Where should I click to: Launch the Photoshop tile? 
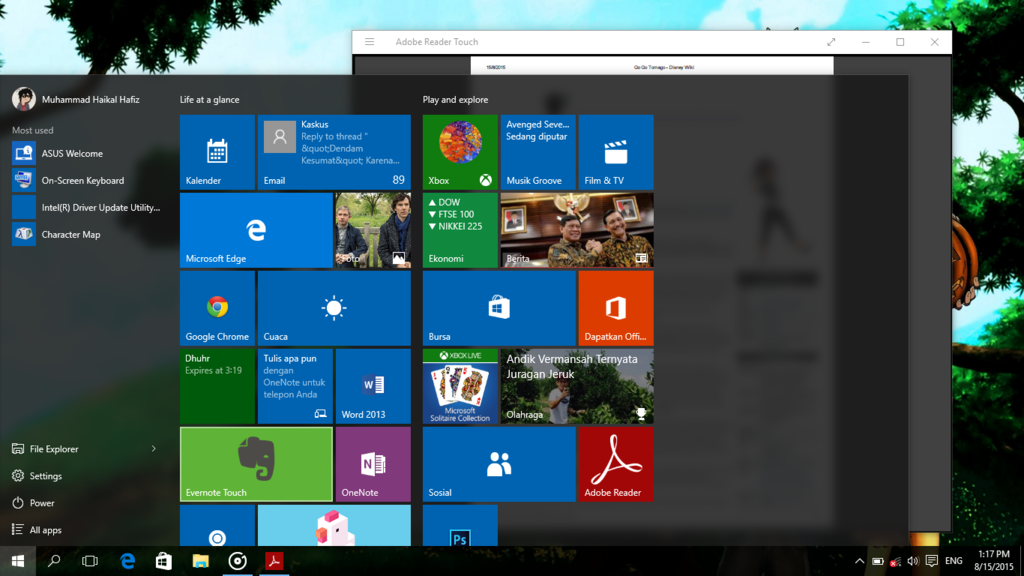point(460,525)
